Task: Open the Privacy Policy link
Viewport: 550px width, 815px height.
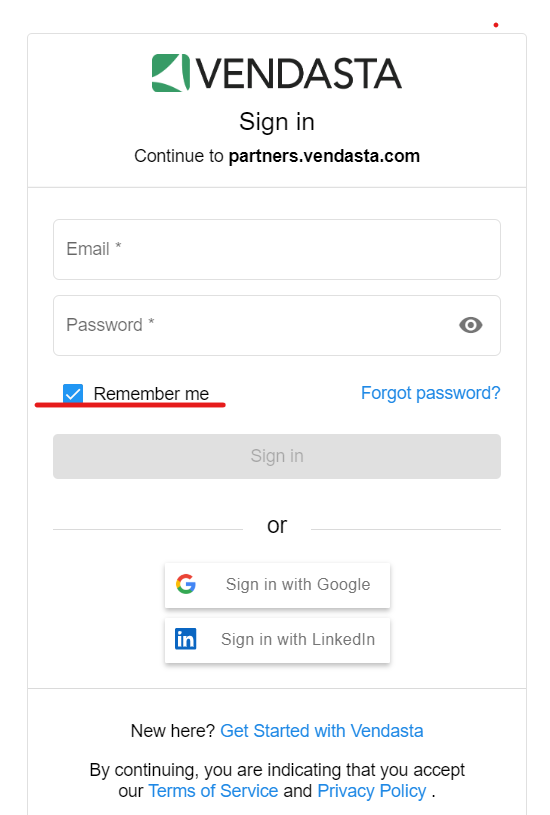Action: coord(372,791)
